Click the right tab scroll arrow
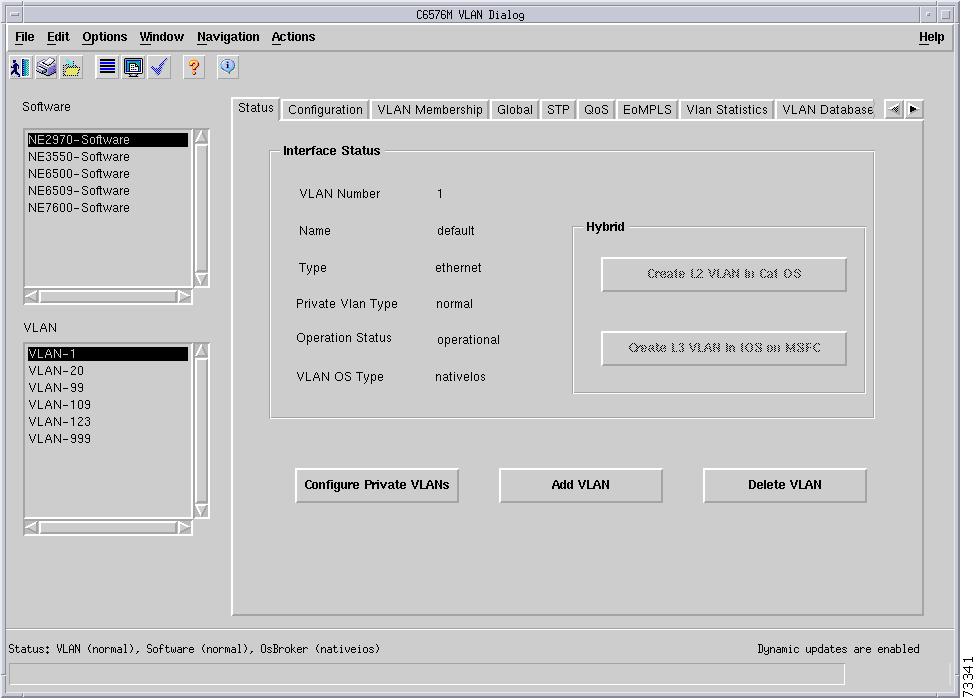The image size is (977, 698). coord(914,109)
